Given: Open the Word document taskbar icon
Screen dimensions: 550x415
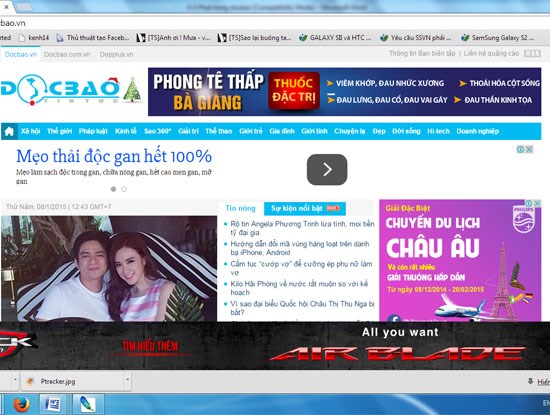Looking at the screenshot, I should (x=53, y=404).
